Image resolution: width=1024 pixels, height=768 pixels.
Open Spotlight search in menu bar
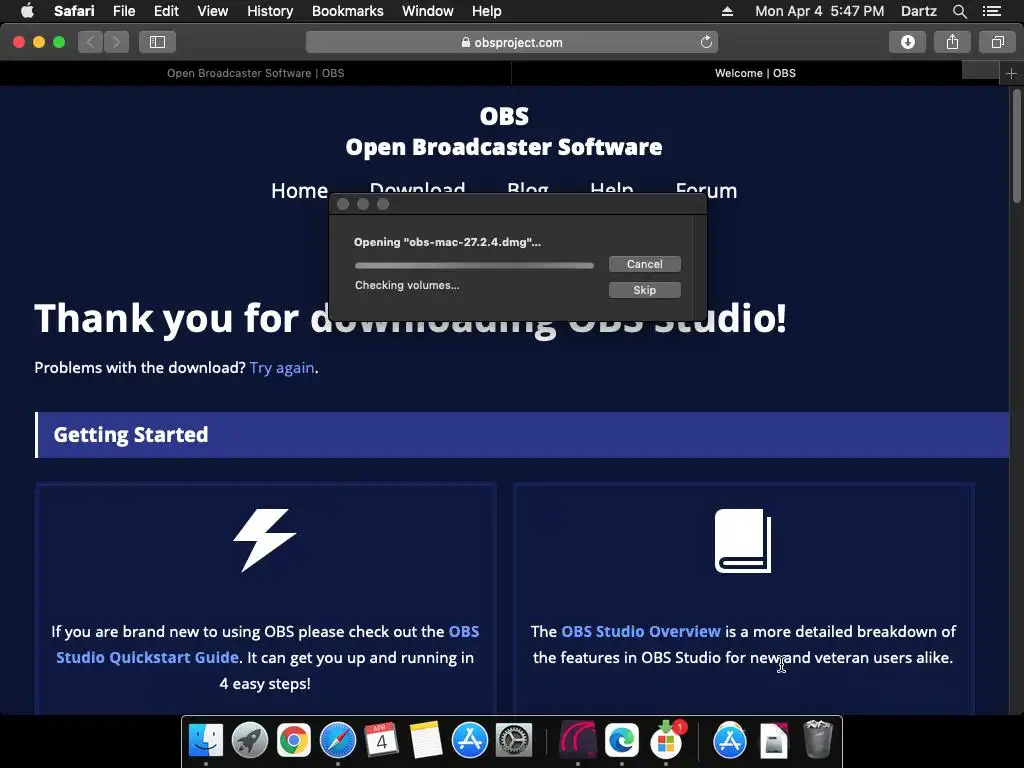point(959,11)
